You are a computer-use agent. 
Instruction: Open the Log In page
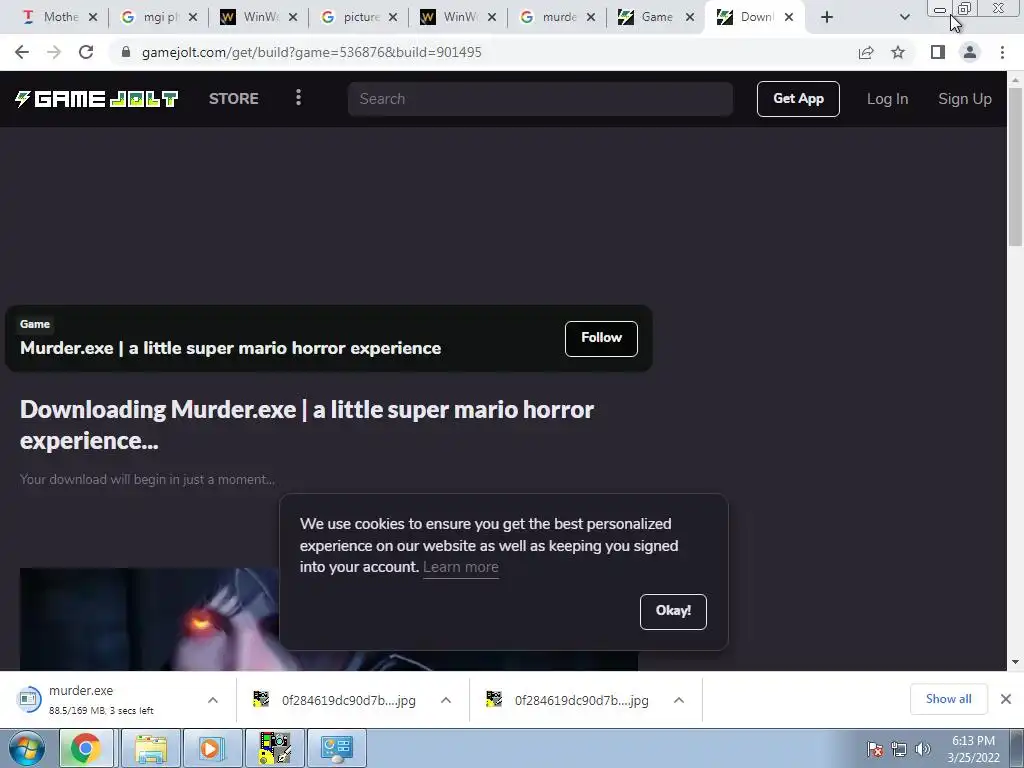(887, 99)
